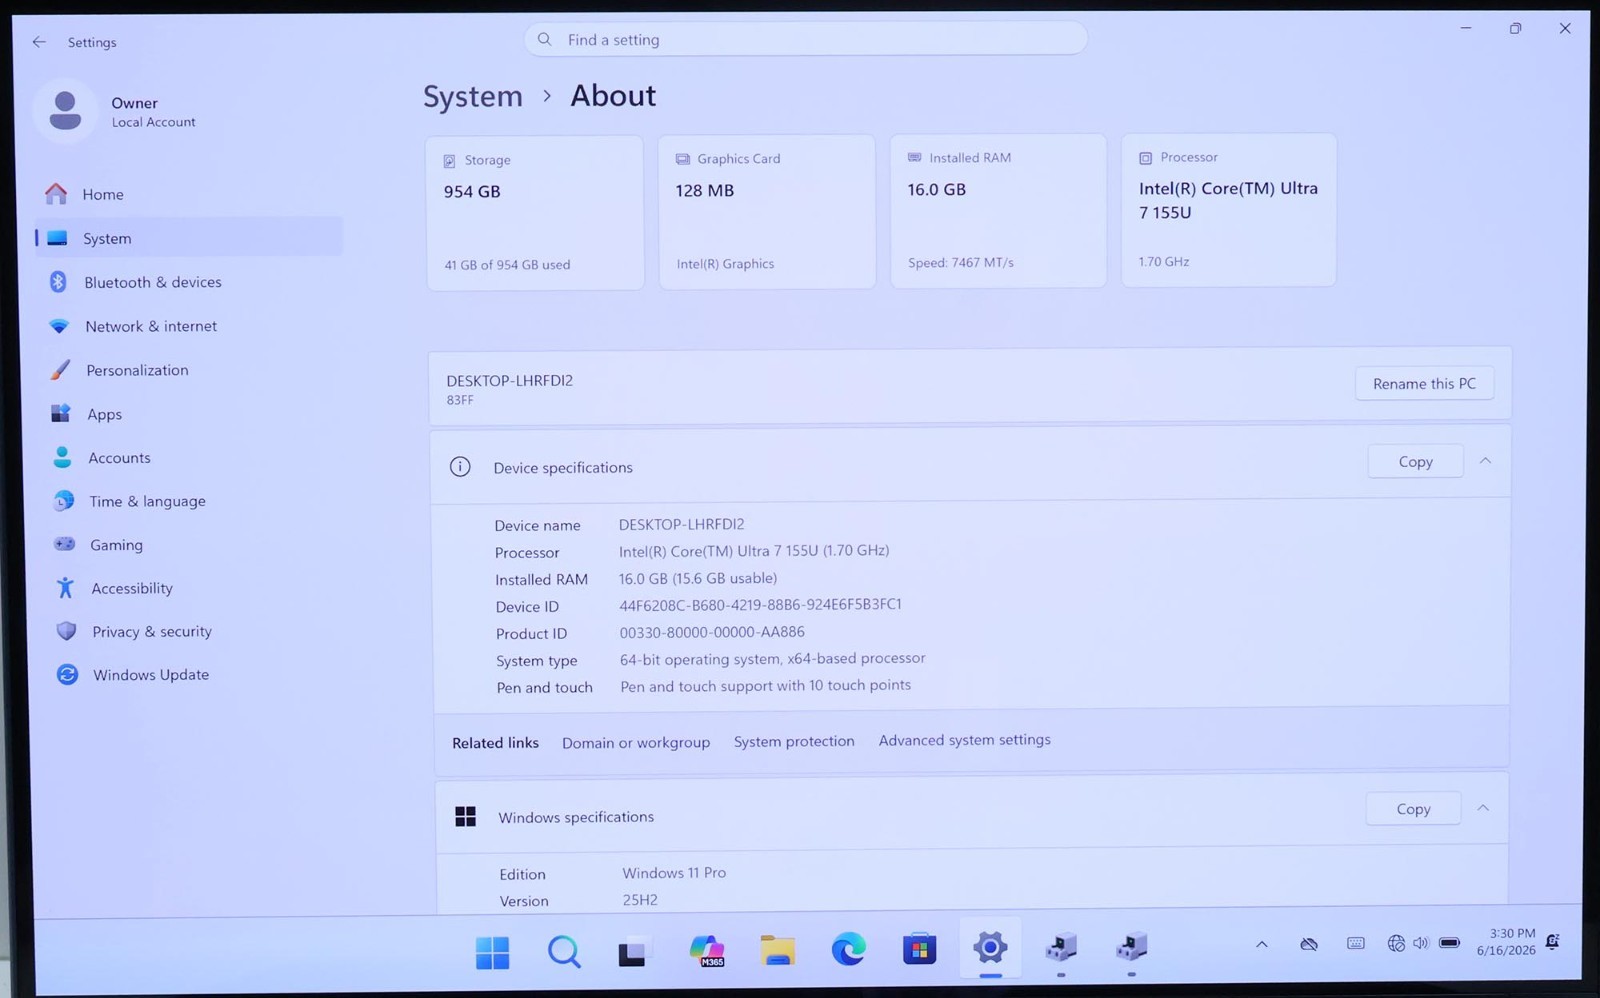
Task: Collapse the Windows specifications section
Action: coord(1483,808)
